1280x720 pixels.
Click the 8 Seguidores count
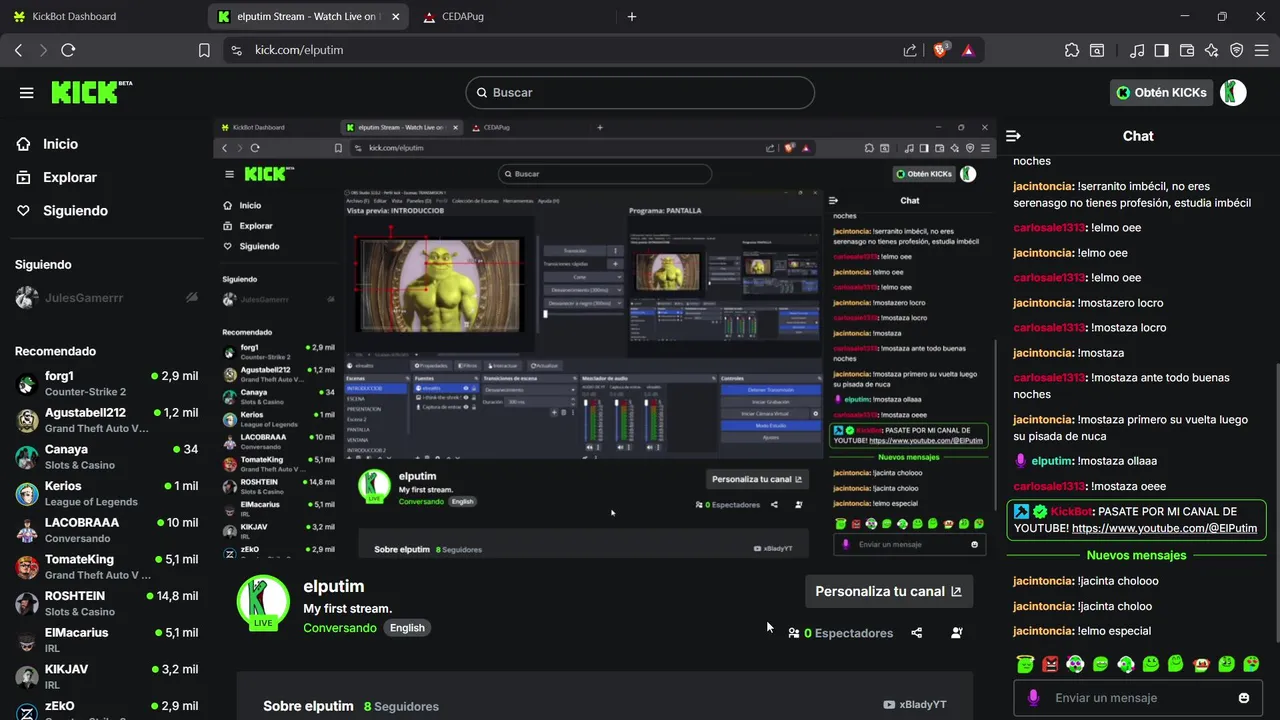(x=401, y=706)
